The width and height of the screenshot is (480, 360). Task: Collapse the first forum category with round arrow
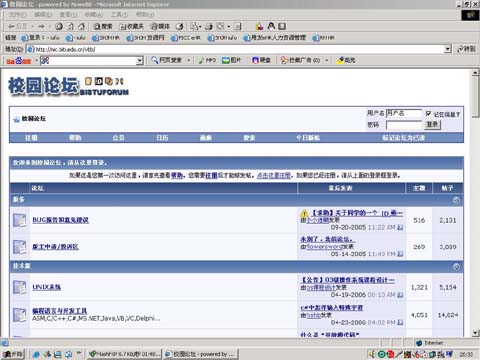pos(456,200)
